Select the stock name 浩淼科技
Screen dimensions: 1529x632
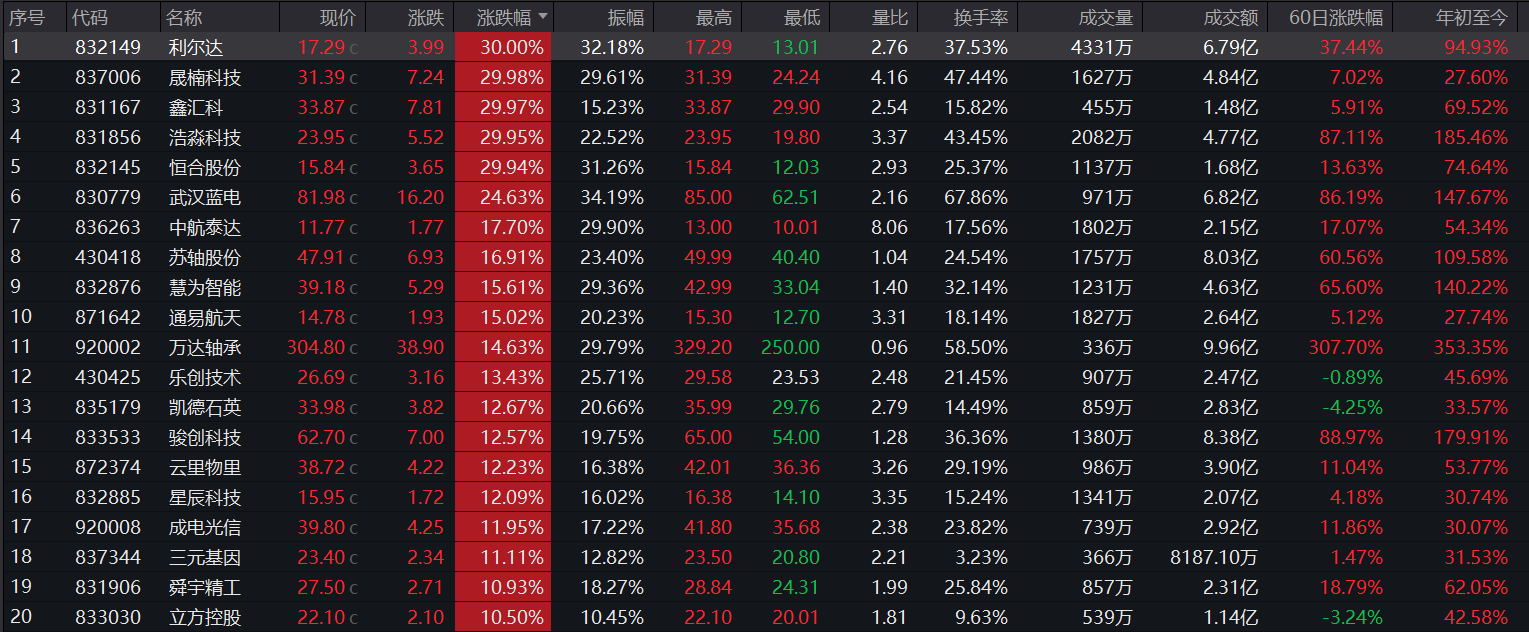pos(205,137)
